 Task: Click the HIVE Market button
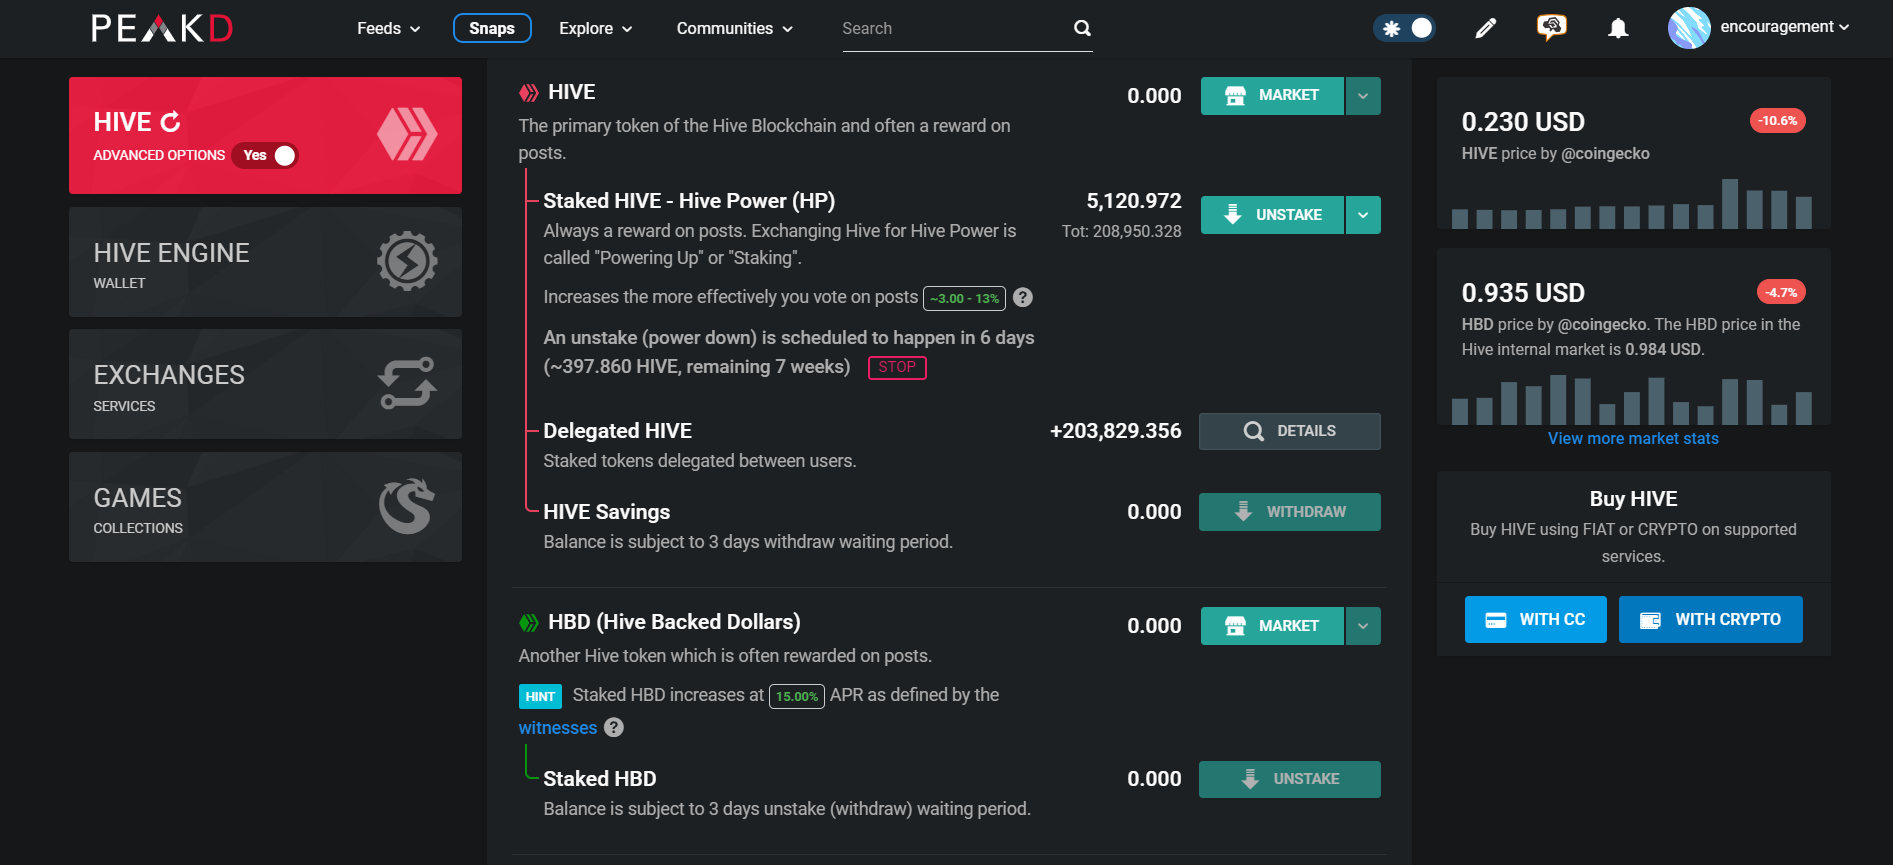point(1272,96)
